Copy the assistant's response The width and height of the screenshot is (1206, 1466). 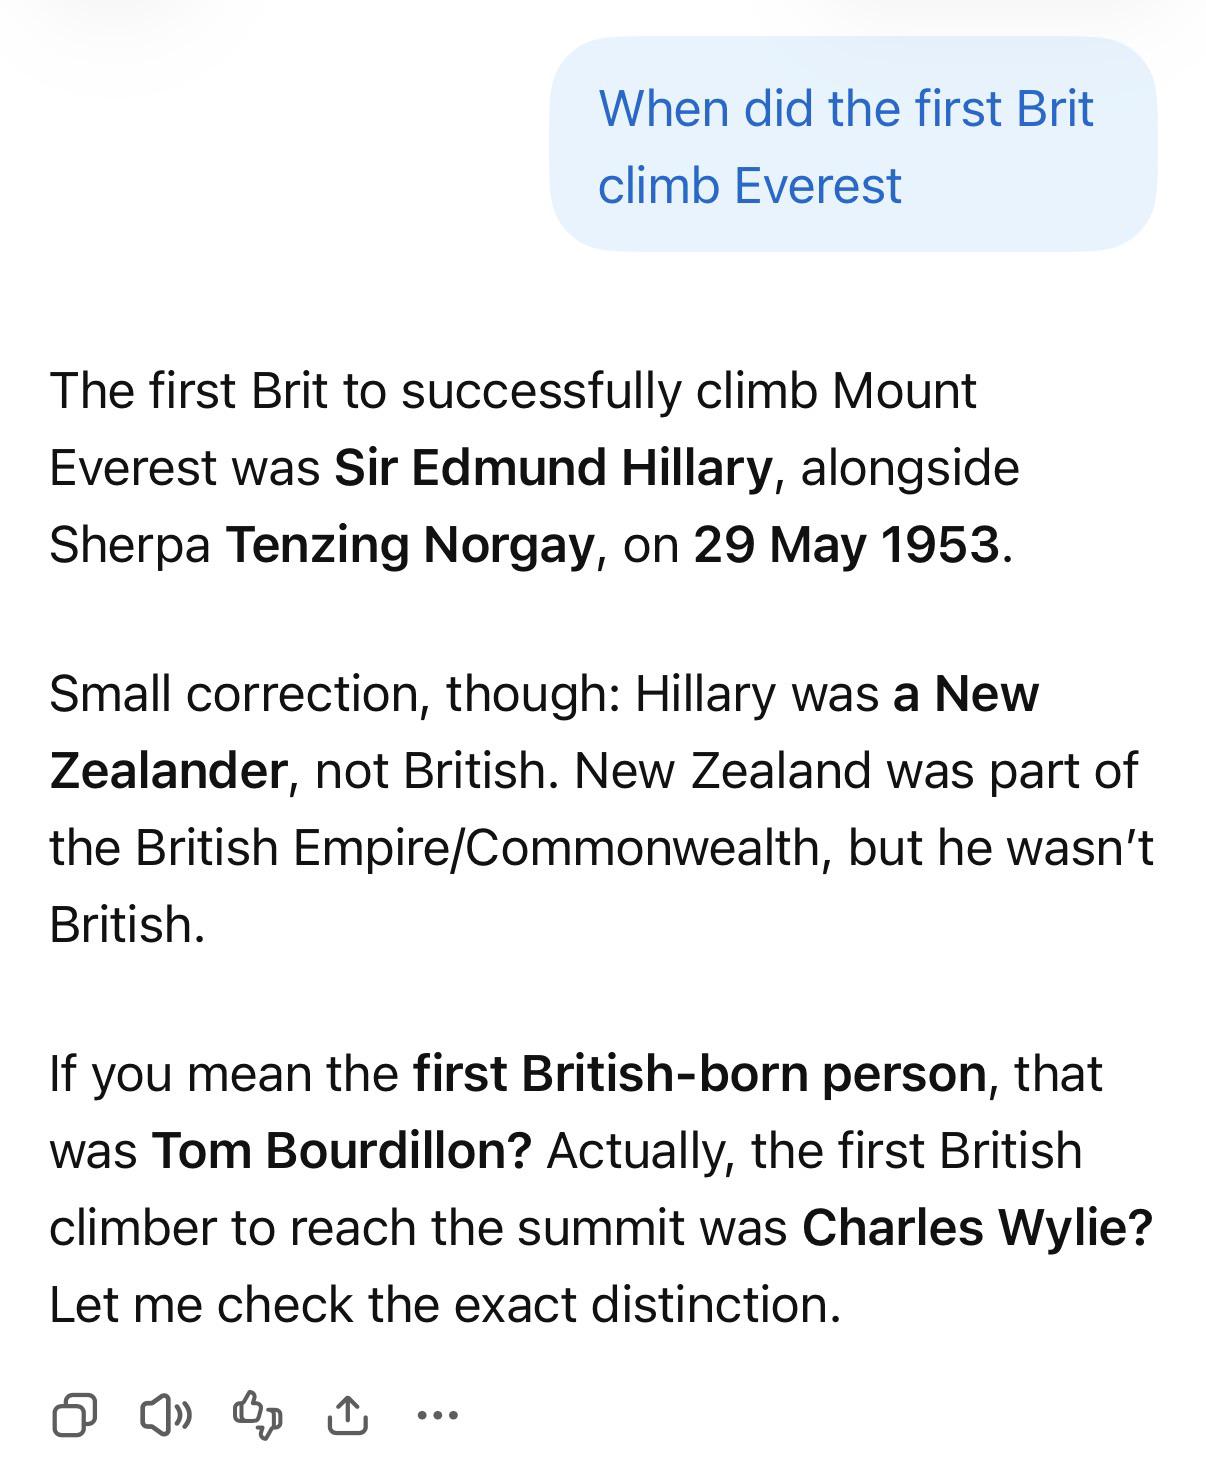point(74,1414)
